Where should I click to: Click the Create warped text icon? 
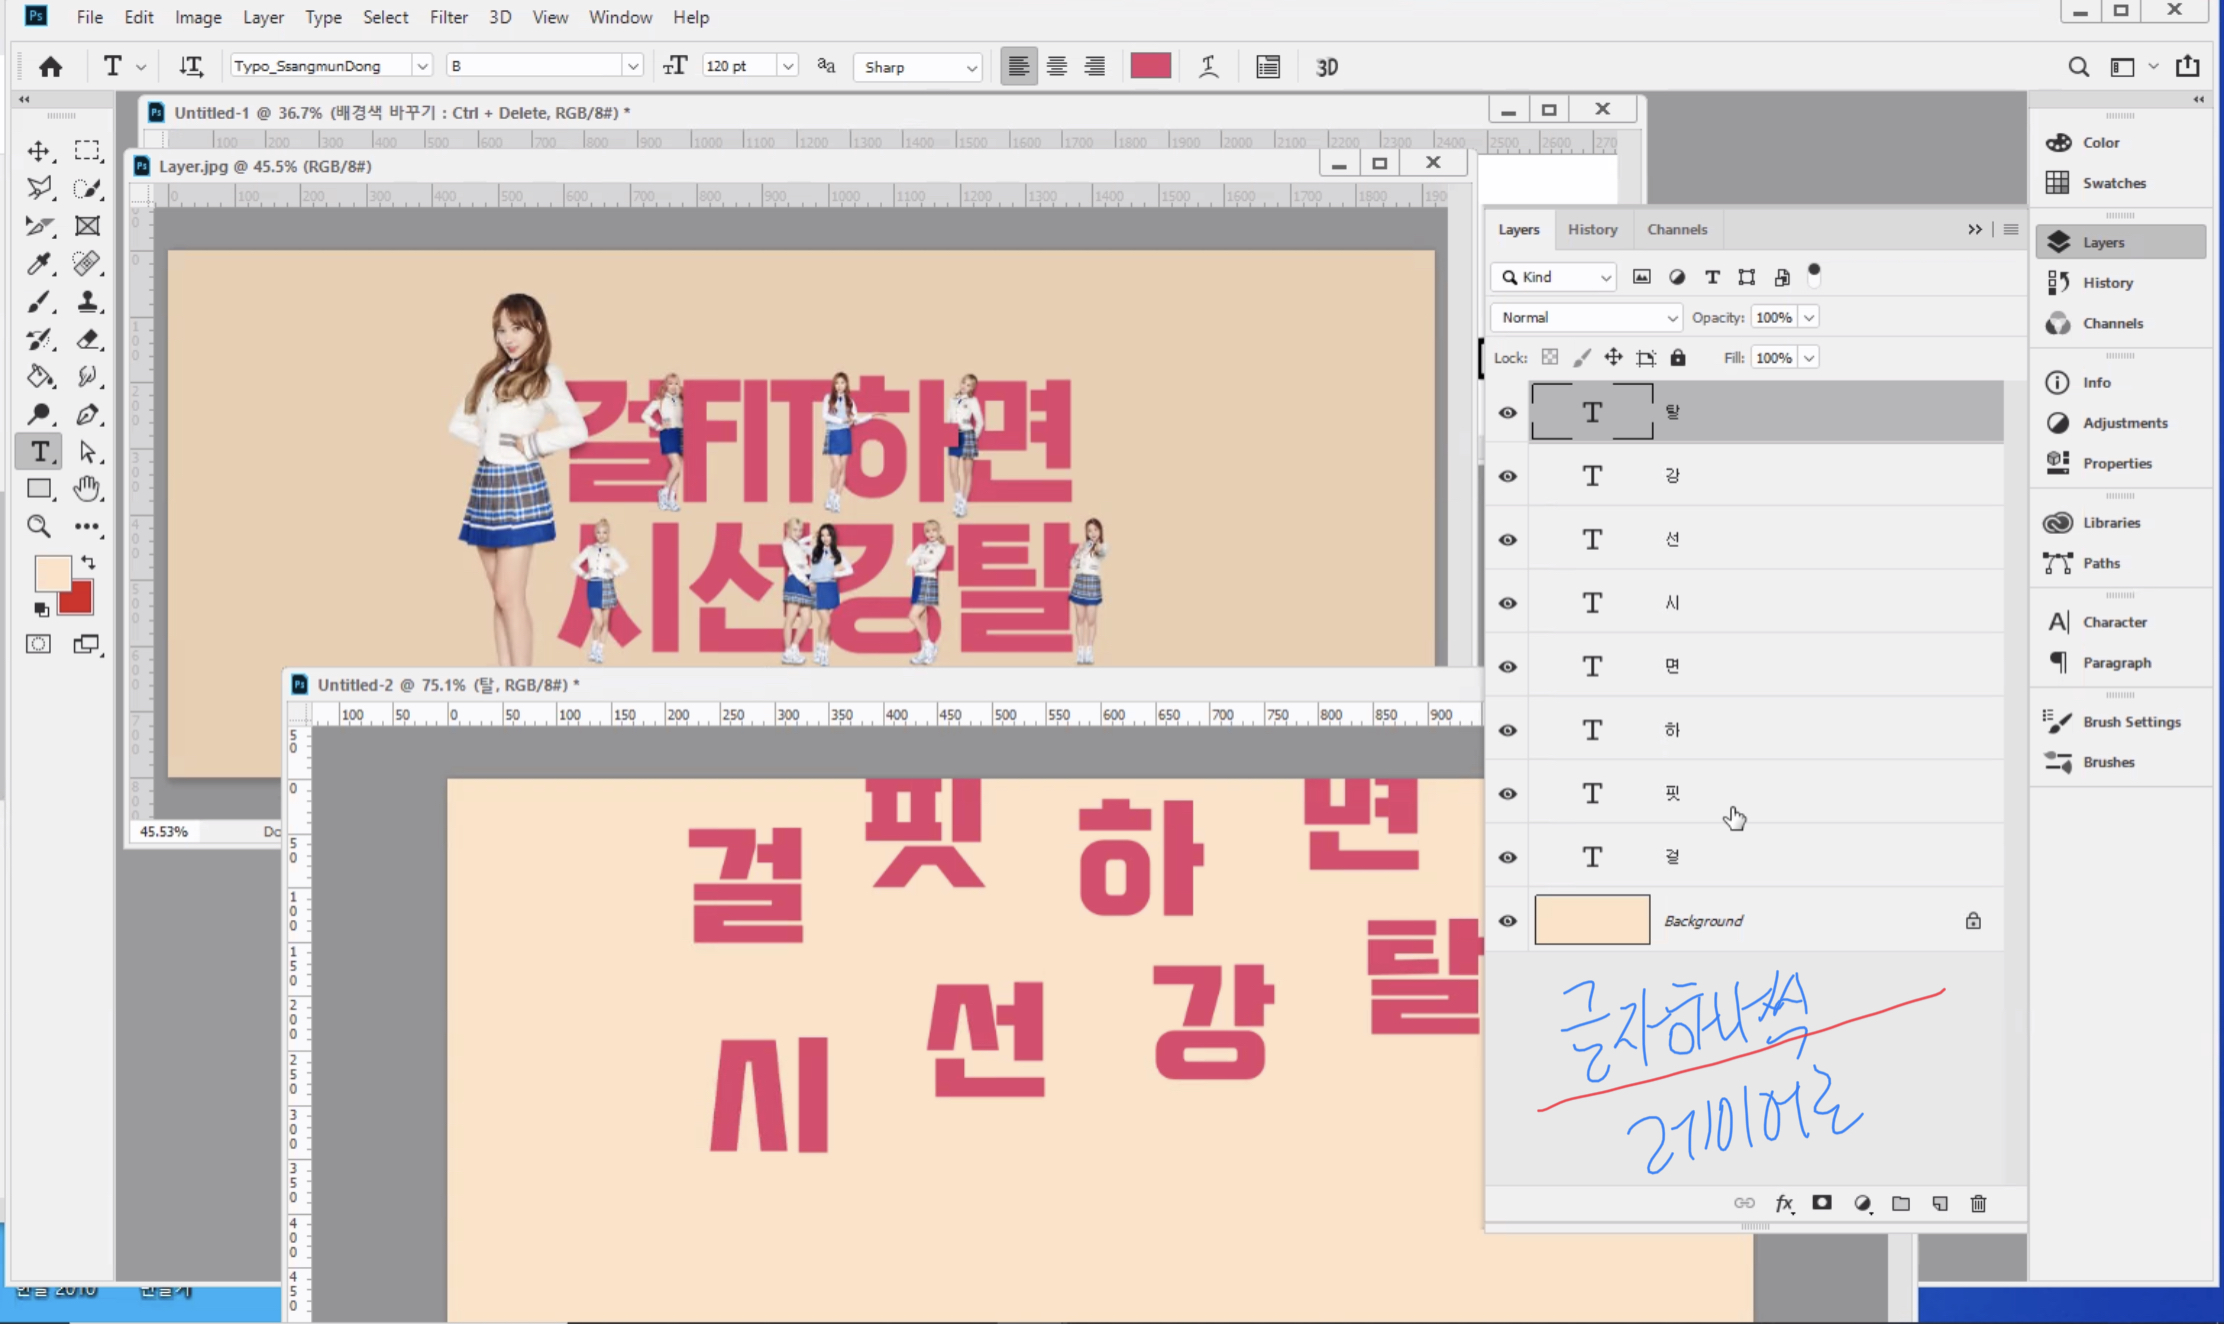click(x=1208, y=67)
